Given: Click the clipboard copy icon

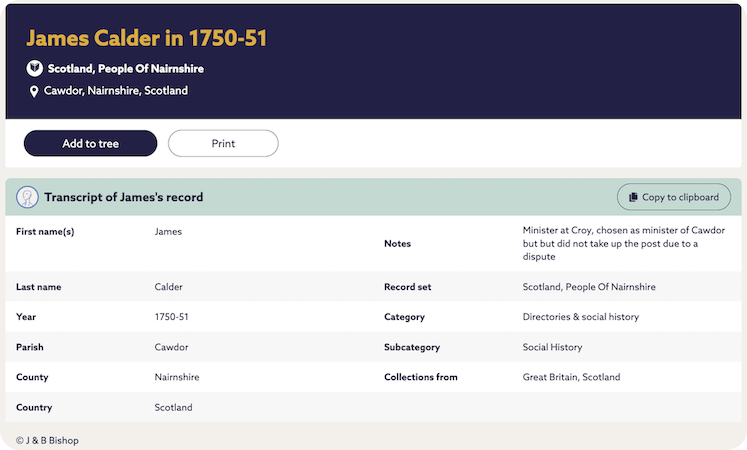Looking at the screenshot, I should [633, 197].
